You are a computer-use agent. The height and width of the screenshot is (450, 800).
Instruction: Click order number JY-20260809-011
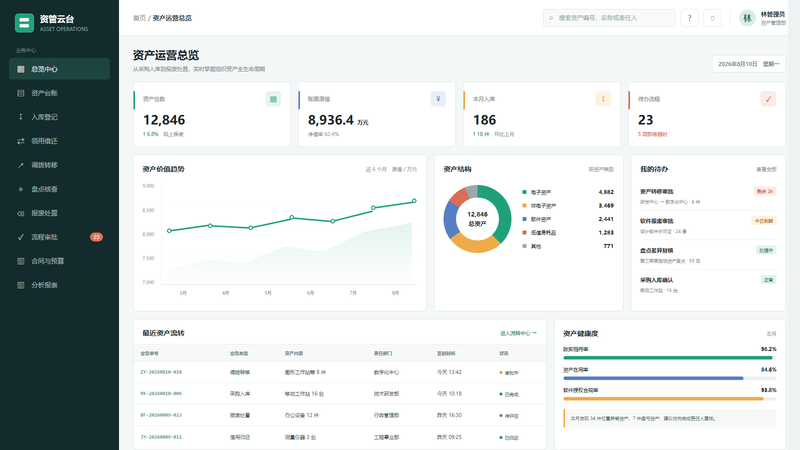(x=161, y=437)
